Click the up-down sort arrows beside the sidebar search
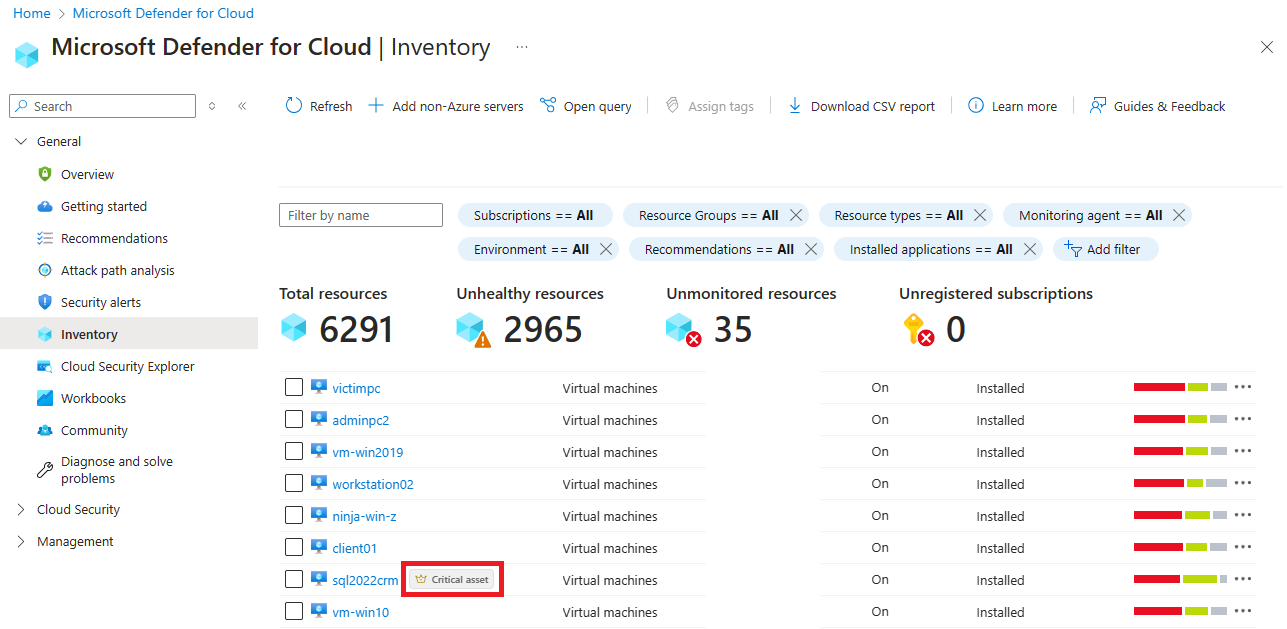 point(212,106)
